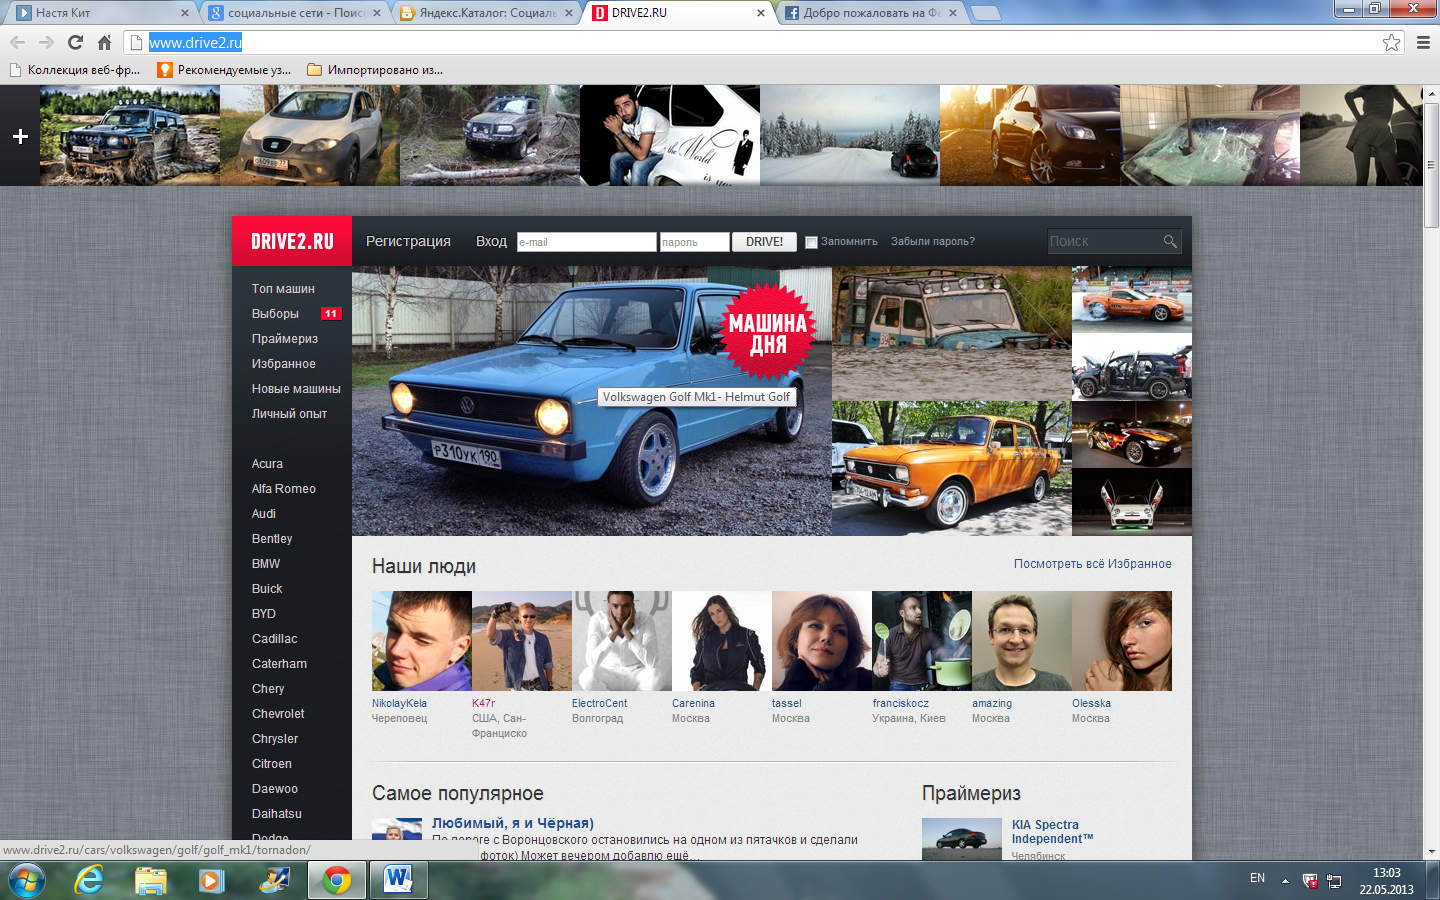Click the пароль input field
Viewport: 1440px width, 900px height.
coord(694,242)
